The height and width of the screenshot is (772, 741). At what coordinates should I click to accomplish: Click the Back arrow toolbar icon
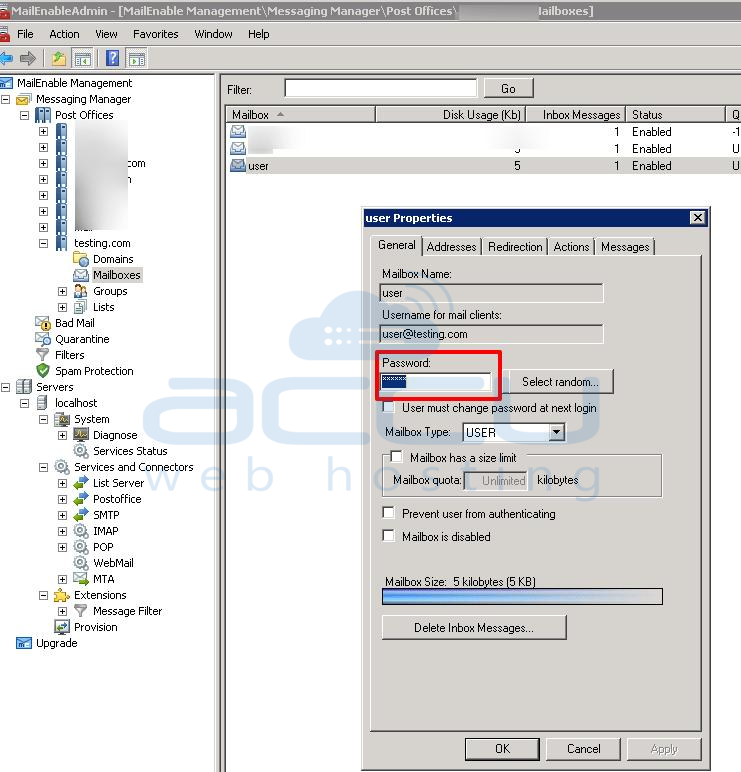[7, 59]
